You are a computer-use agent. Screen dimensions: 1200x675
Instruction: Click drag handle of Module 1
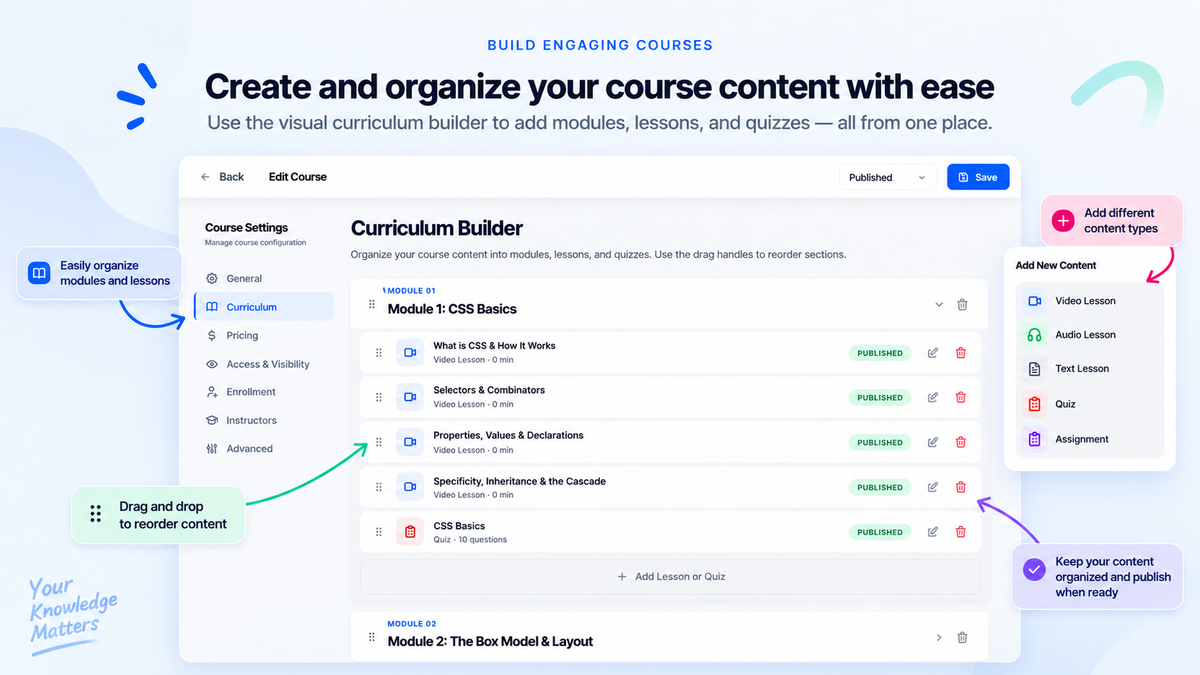[x=372, y=304]
